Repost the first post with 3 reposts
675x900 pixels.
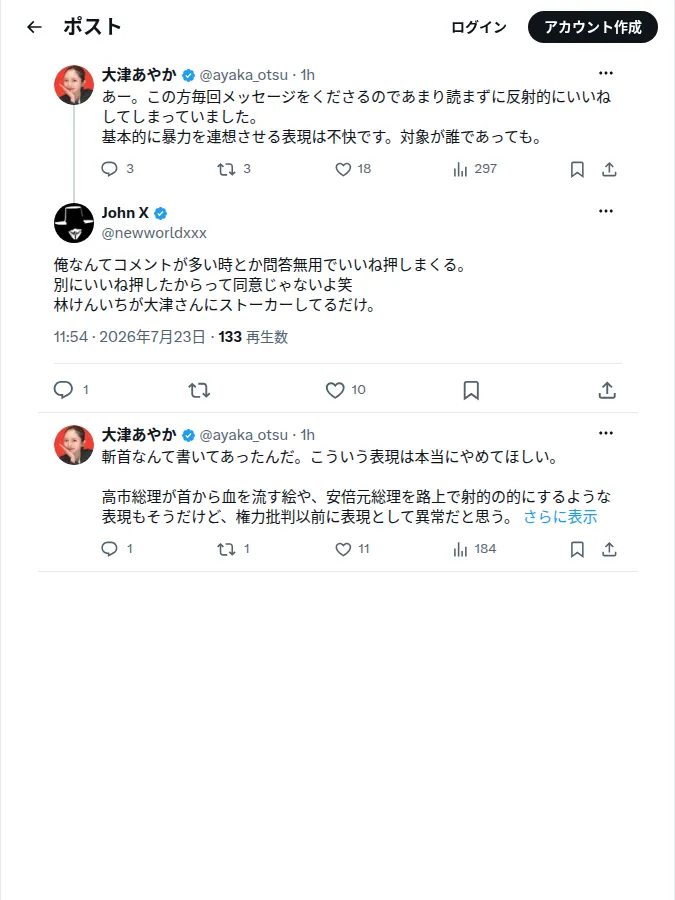pos(234,169)
